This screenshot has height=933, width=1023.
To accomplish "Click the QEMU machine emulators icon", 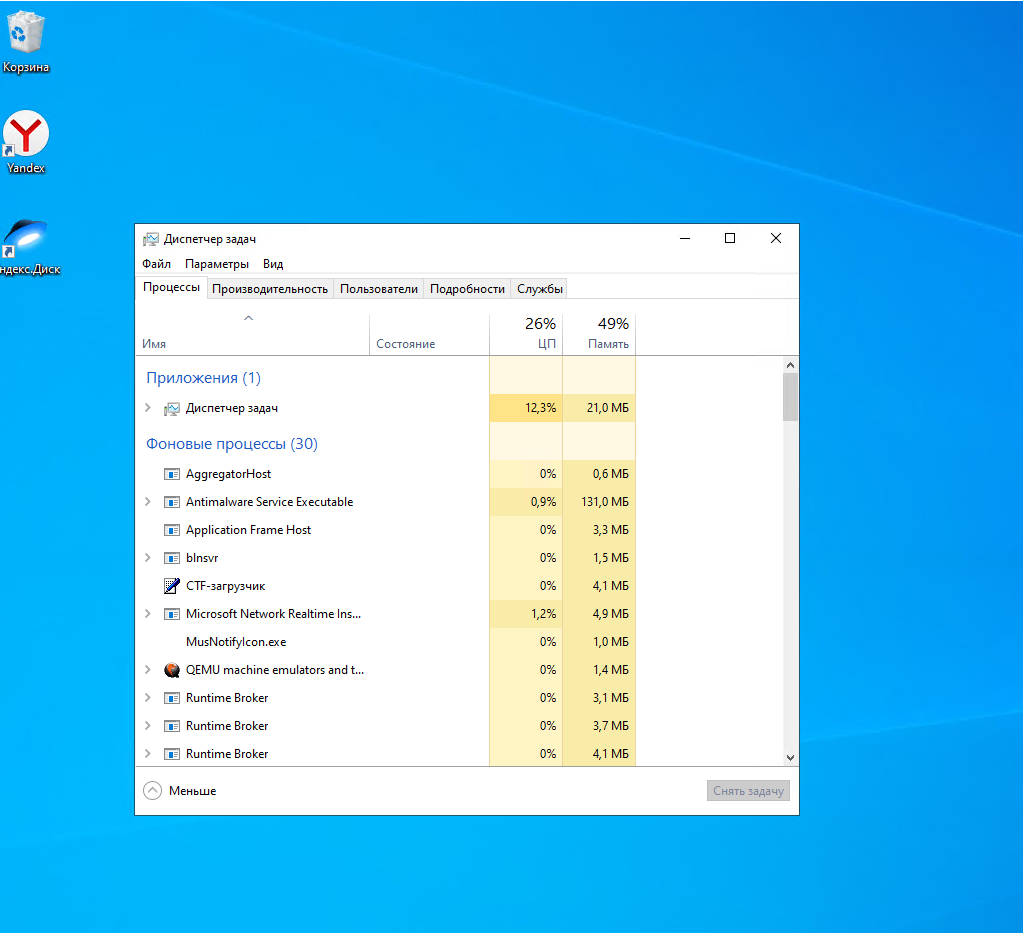I will [172, 670].
